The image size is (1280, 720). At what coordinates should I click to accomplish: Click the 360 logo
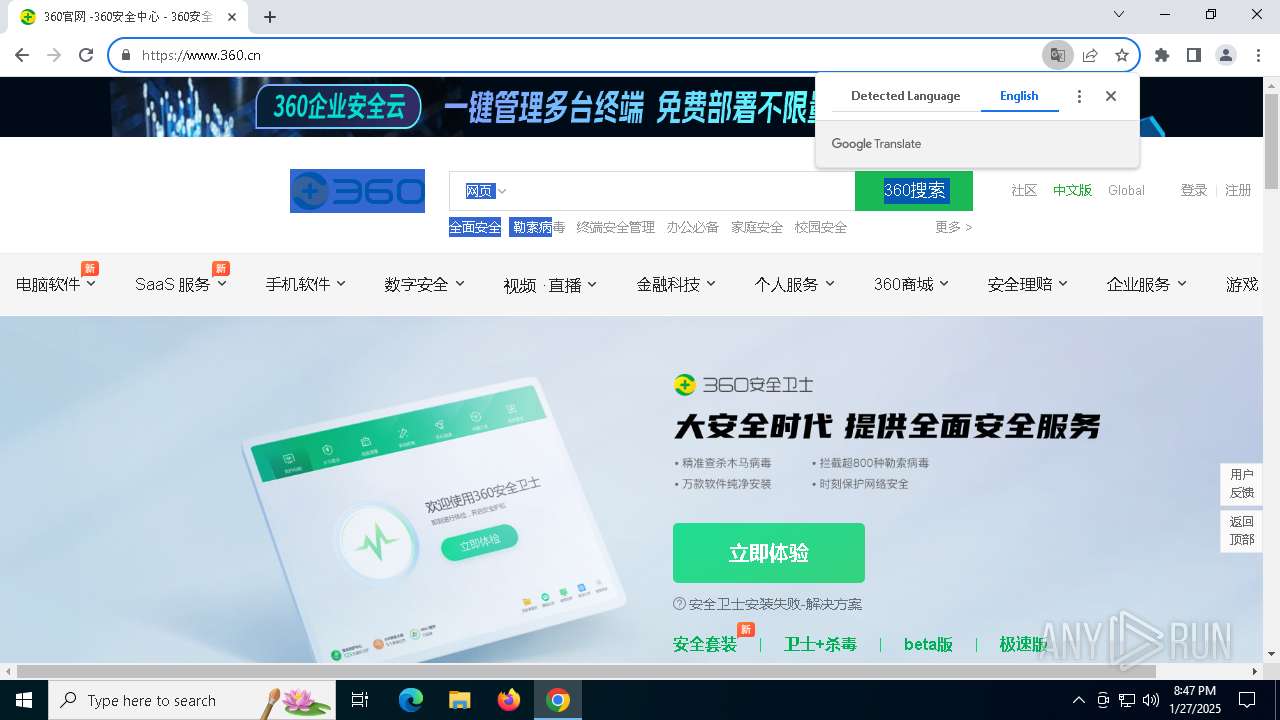357,191
